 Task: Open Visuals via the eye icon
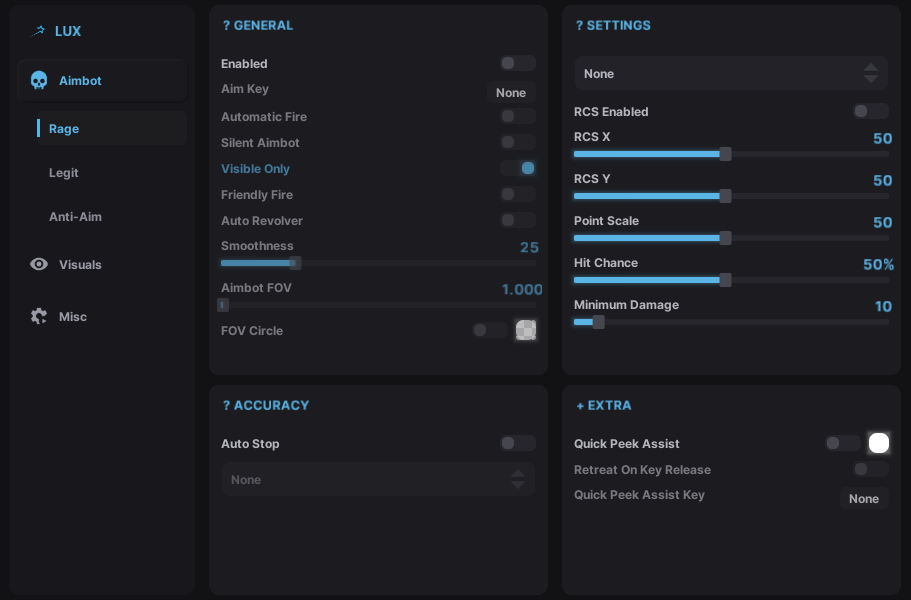click(39, 265)
